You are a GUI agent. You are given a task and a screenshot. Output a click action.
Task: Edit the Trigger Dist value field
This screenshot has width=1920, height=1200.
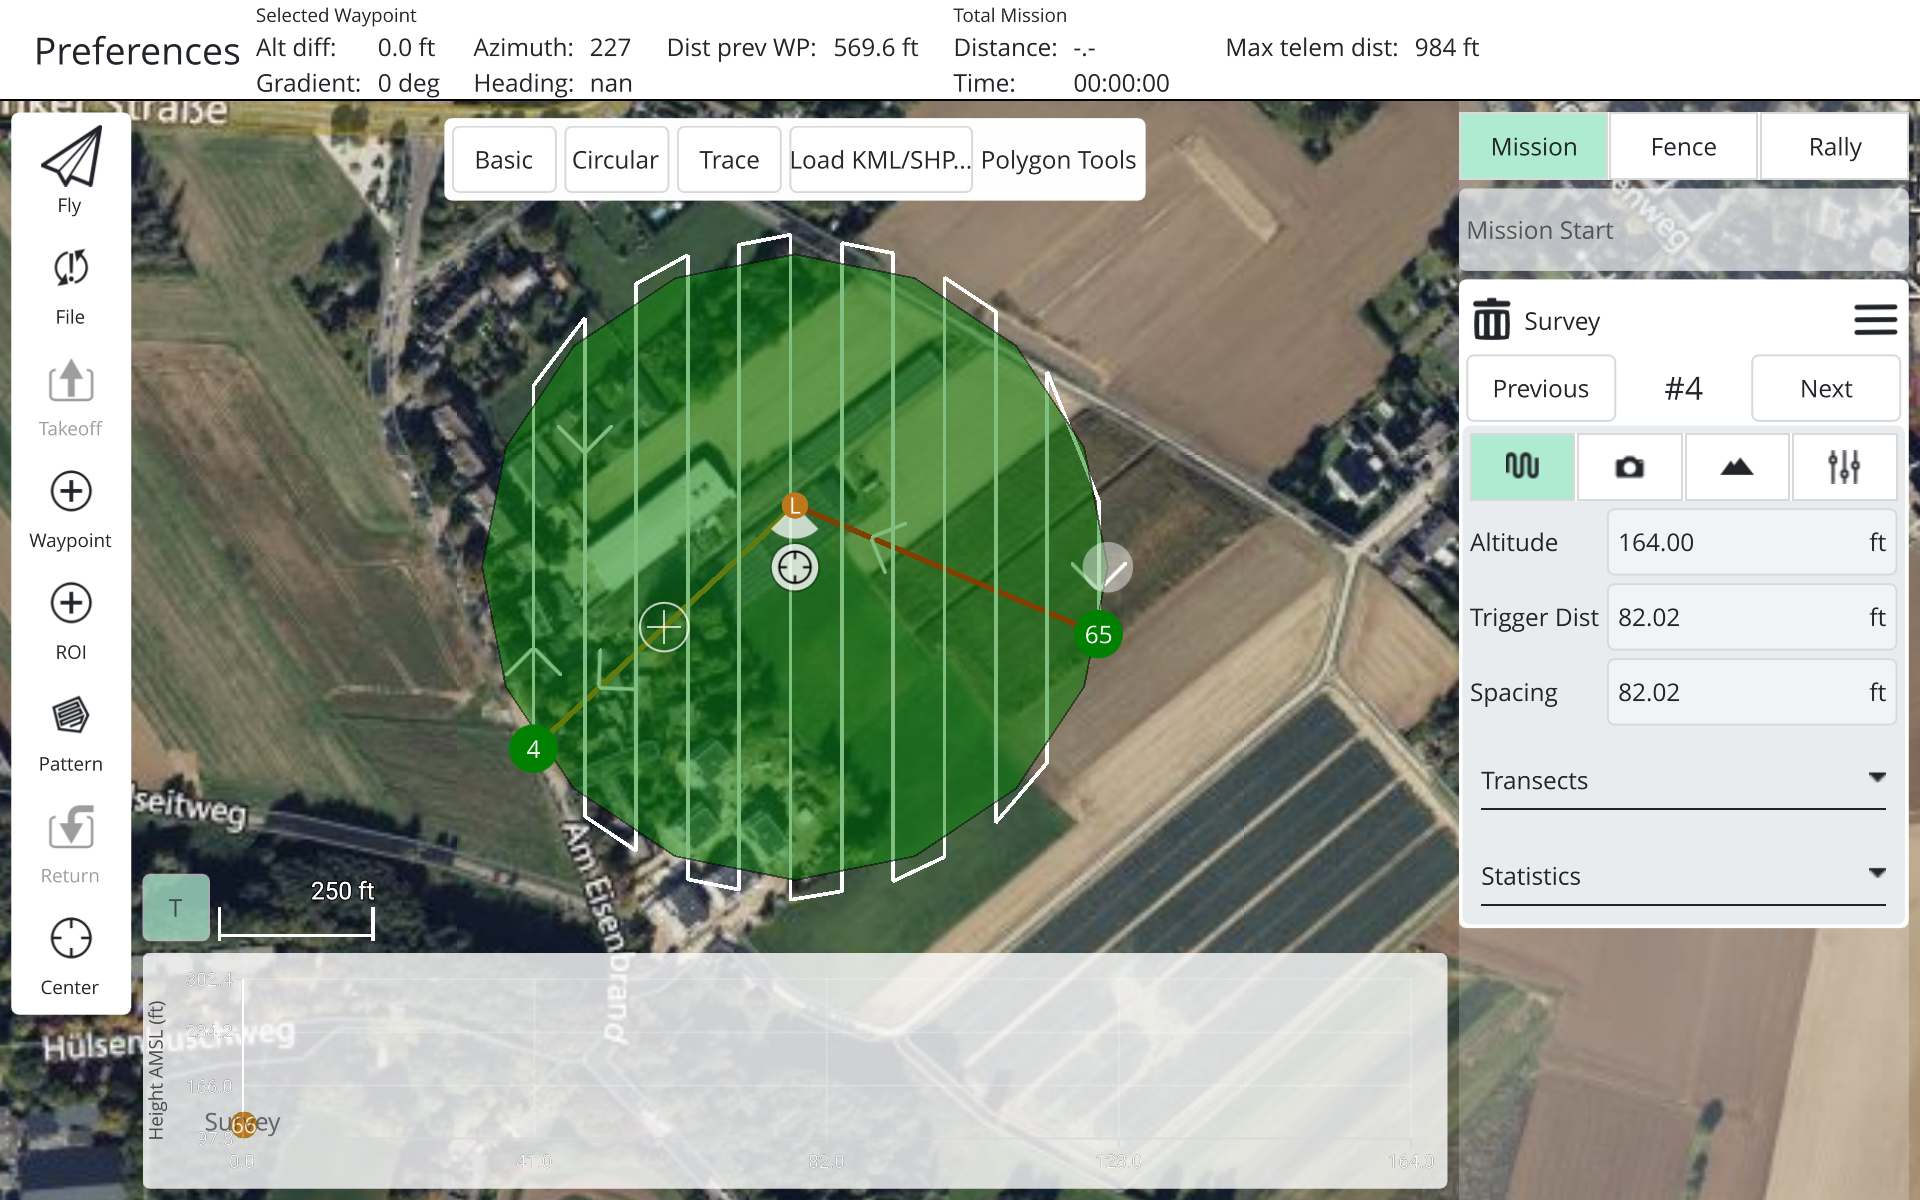click(1752, 617)
